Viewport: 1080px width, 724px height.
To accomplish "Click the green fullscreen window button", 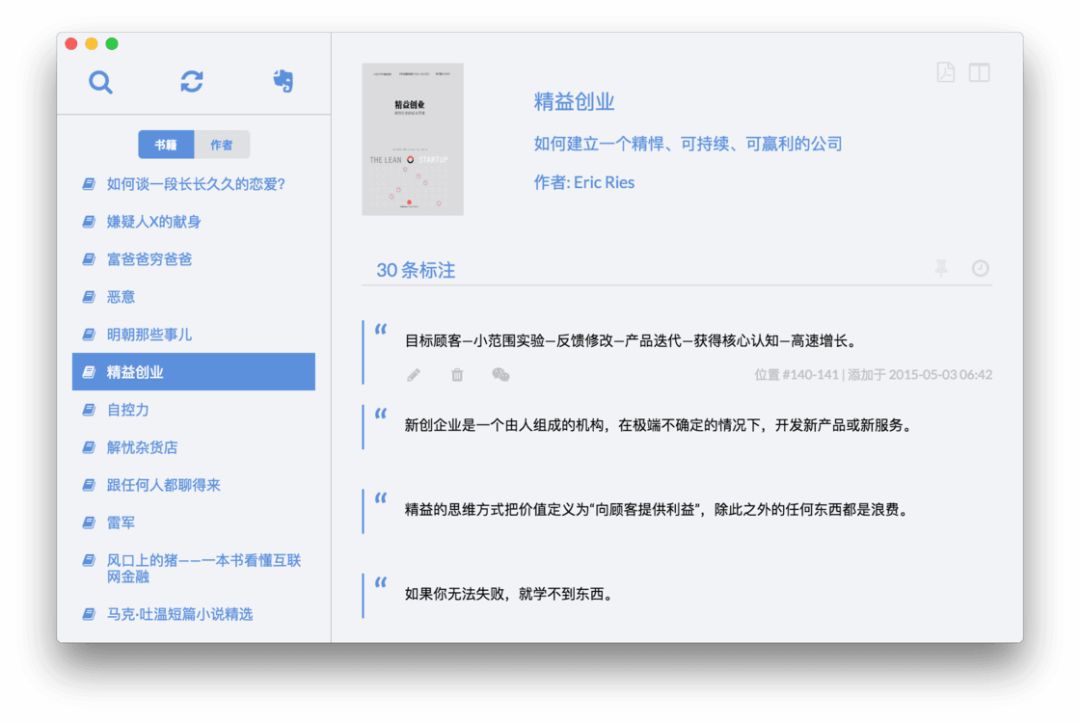I will (x=112, y=44).
